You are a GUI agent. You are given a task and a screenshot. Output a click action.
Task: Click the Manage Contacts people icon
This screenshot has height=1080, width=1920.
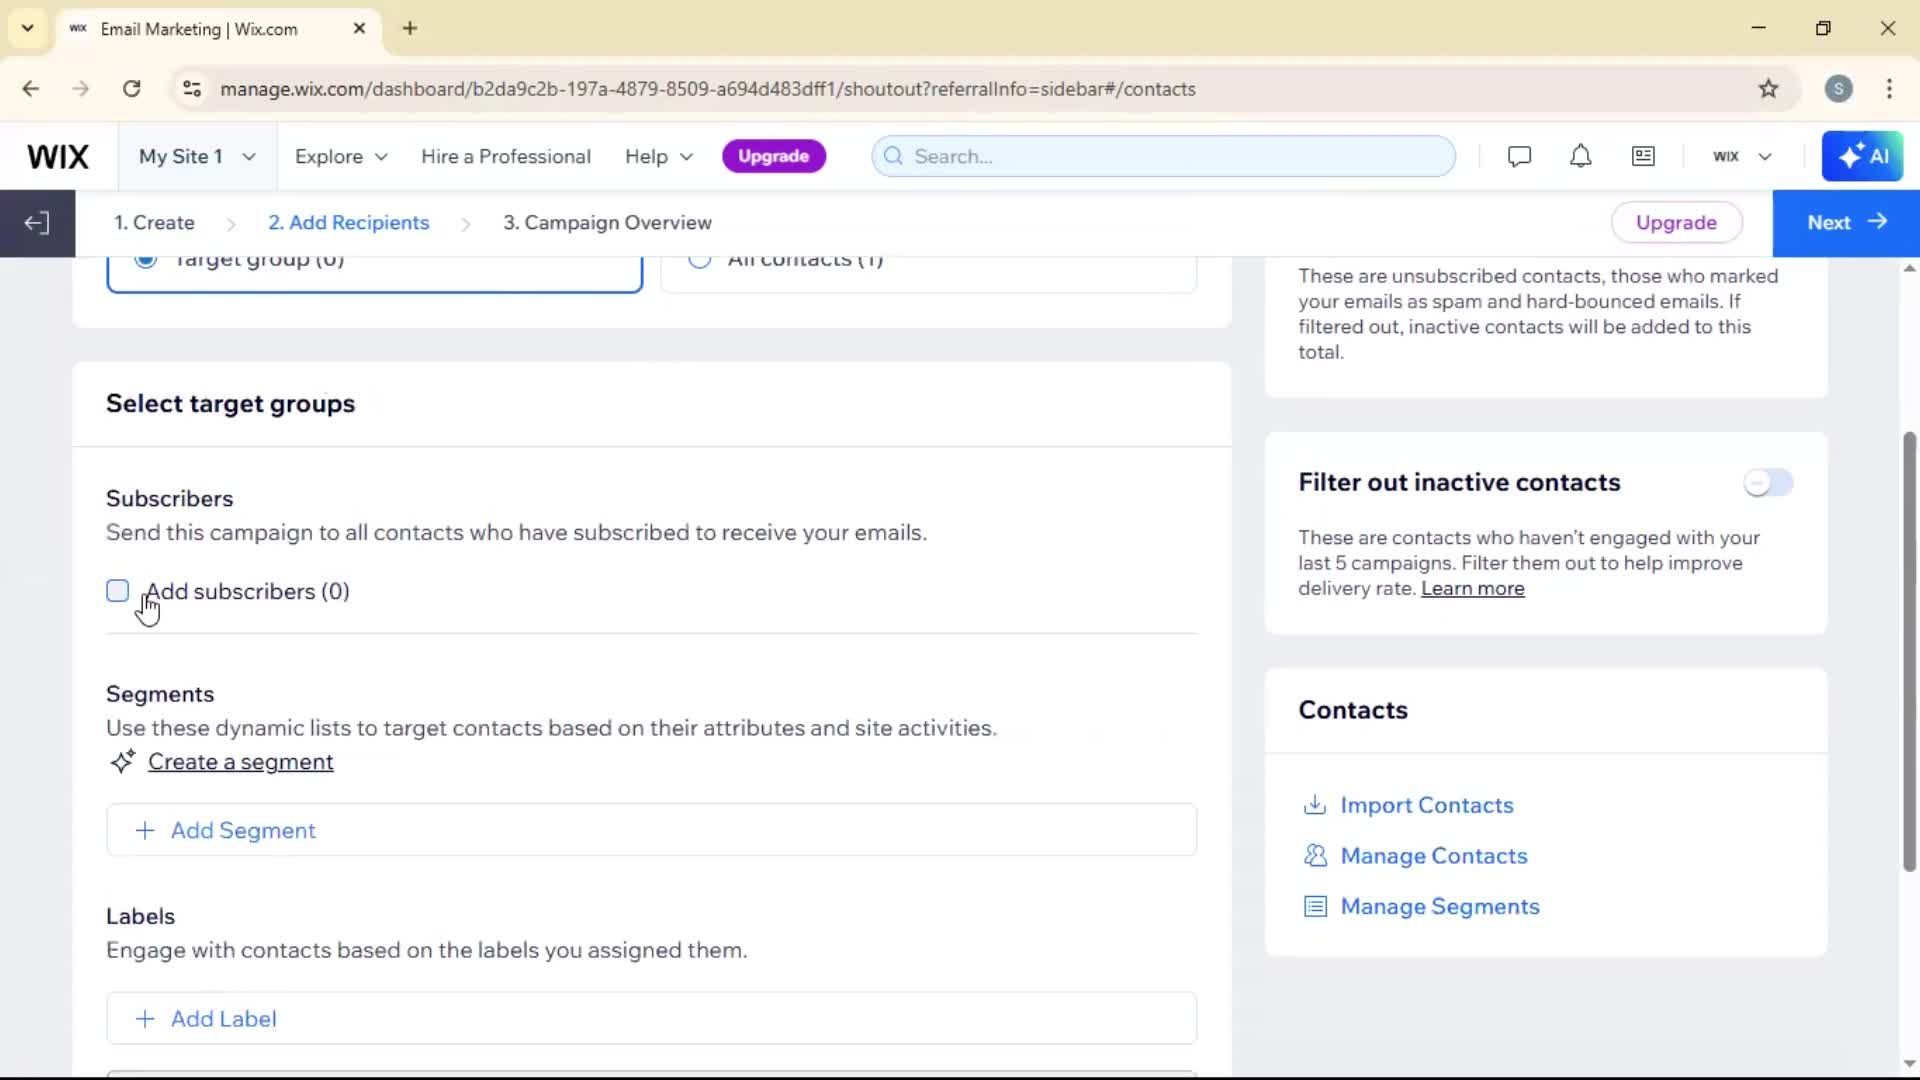[1314, 856]
